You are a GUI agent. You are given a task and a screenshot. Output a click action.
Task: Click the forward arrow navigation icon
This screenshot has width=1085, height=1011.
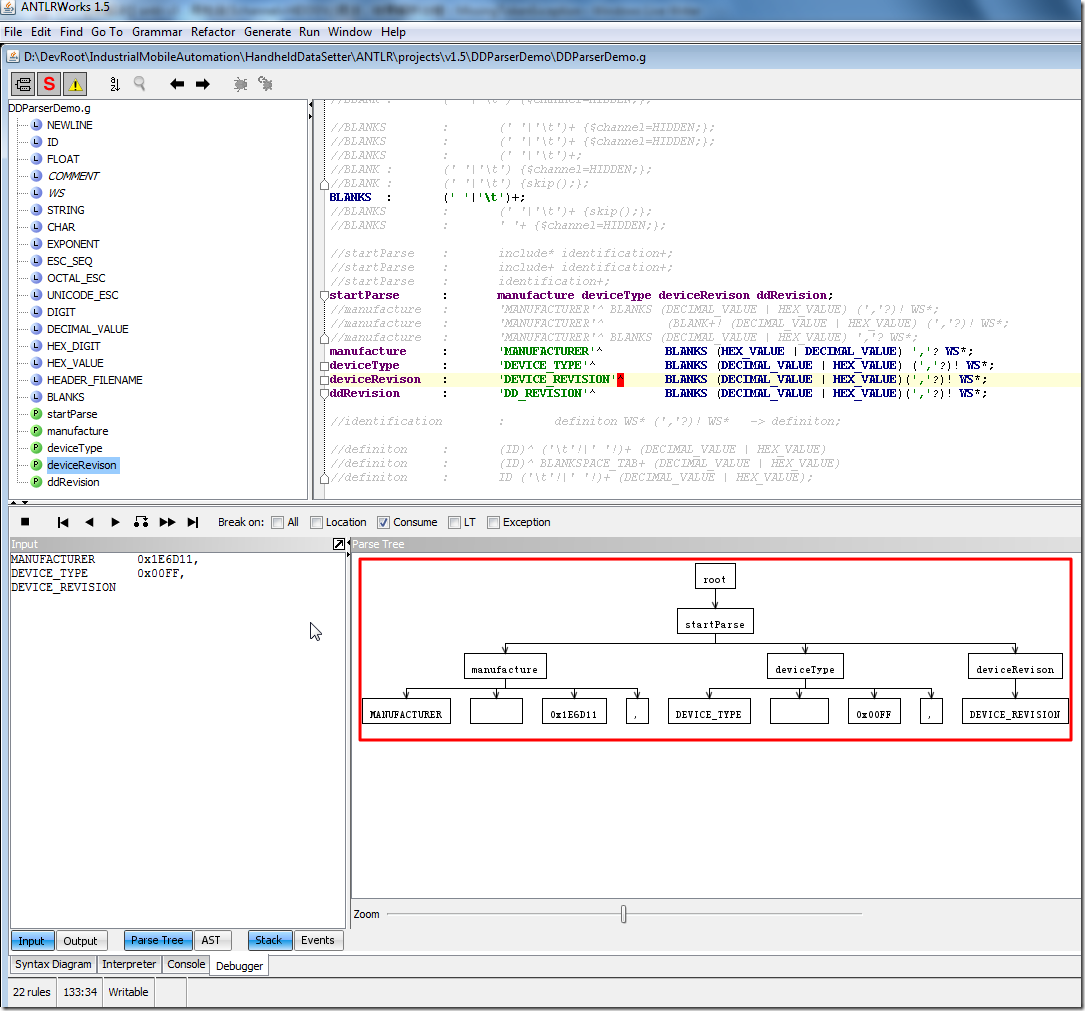pos(202,84)
